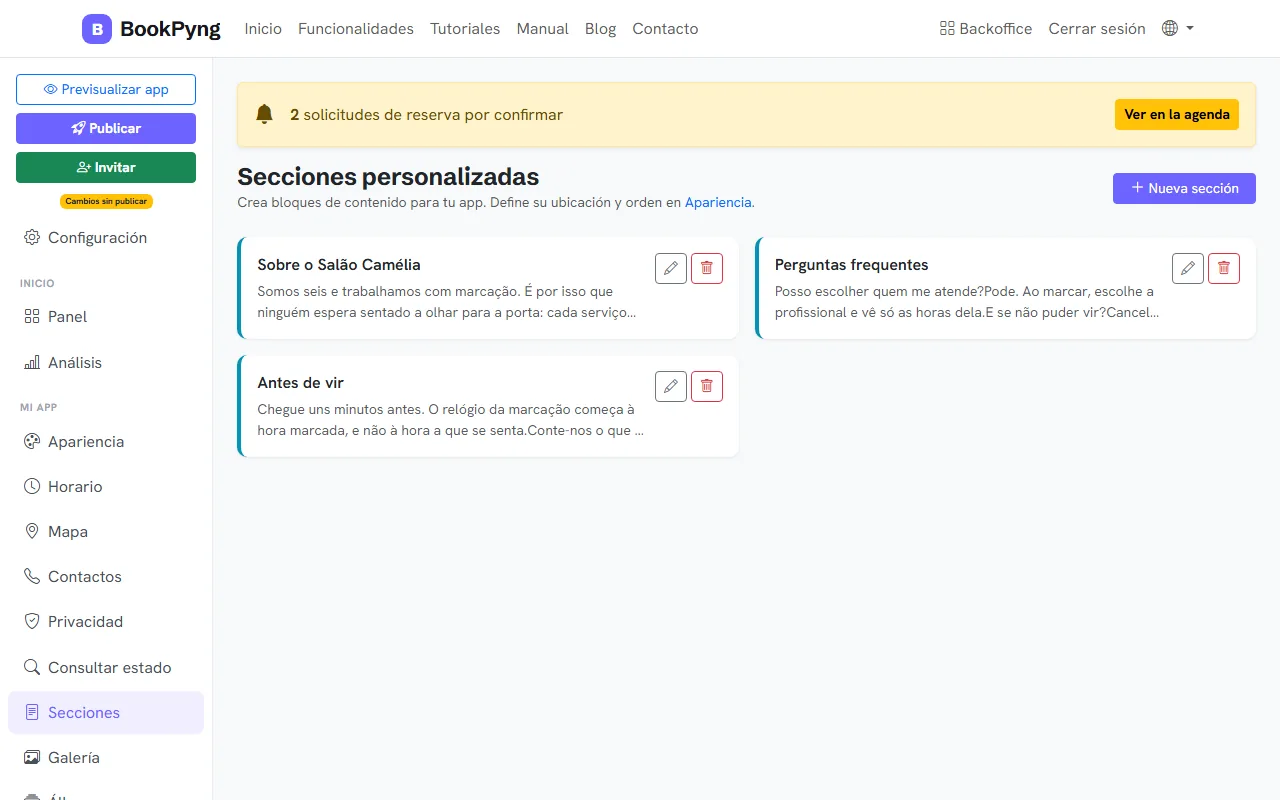
Task: Open the language globe dropdown
Action: click(x=1178, y=29)
